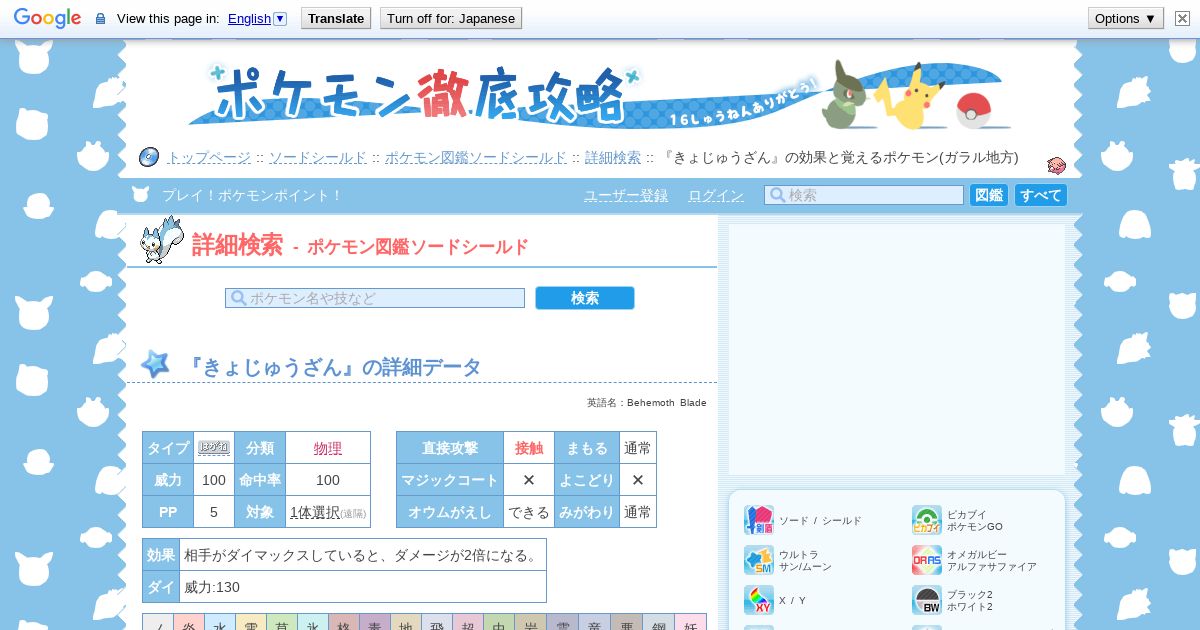This screenshot has width=1200, height=630.
Task: Open the 物理 category link
Action: pos(328,448)
